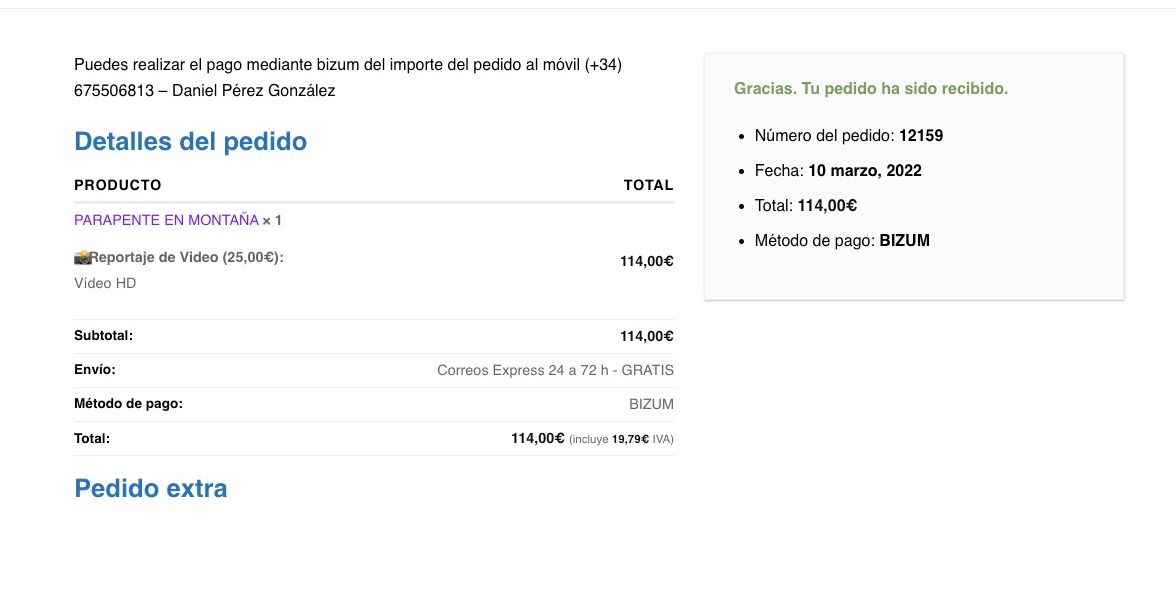This screenshot has height=590, width=1176.
Task: Open the PARAPENTE EN MONTAÑA product link
Action: (x=166, y=220)
